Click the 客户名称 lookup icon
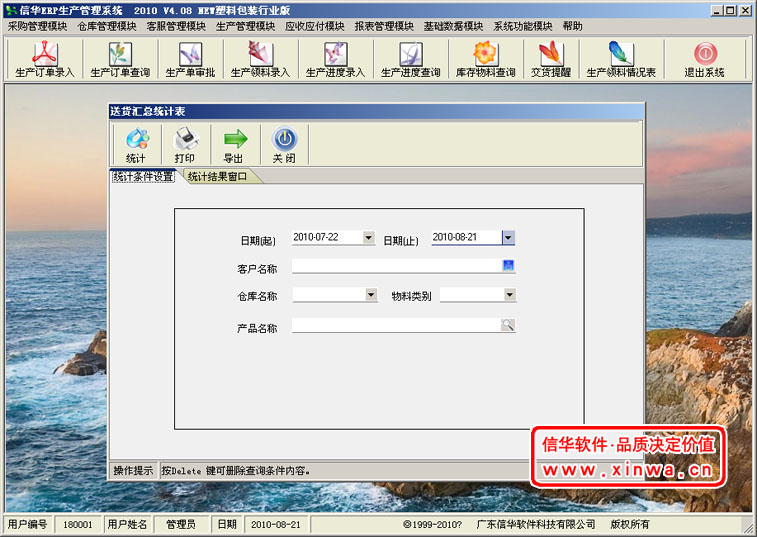 point(508,265)
